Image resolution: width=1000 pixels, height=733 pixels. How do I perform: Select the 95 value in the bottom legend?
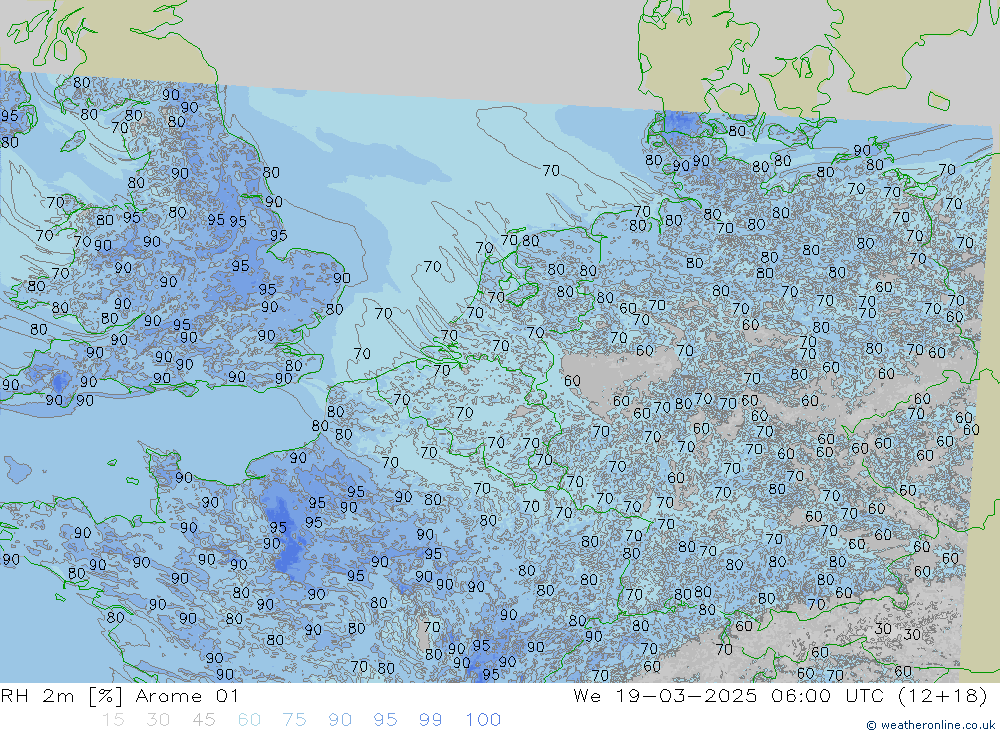385,720
